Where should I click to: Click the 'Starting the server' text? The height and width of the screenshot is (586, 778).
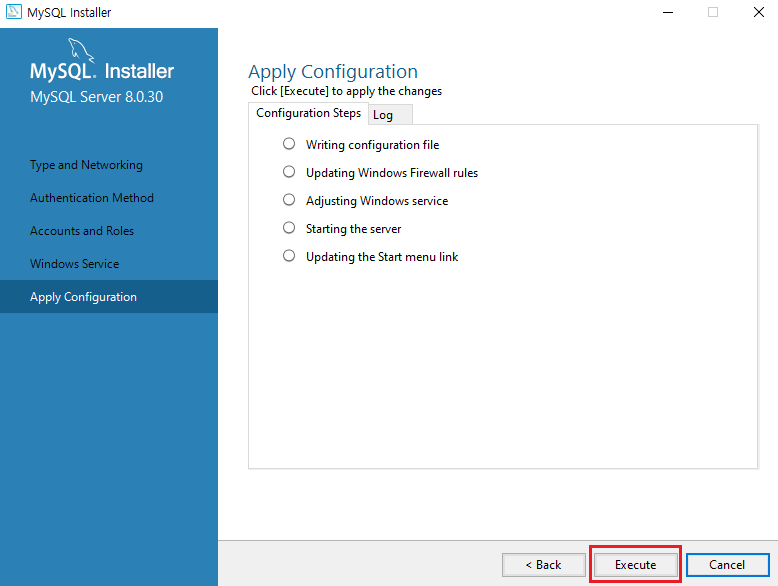coord(353,229)
